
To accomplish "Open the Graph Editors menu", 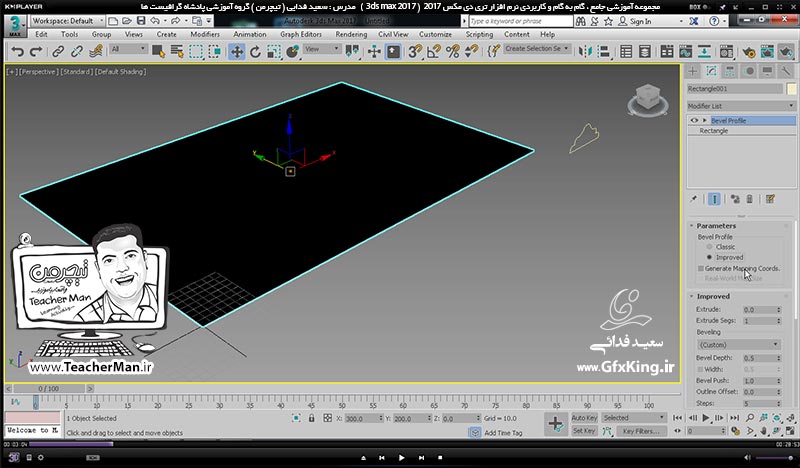I will click(301, 34).
